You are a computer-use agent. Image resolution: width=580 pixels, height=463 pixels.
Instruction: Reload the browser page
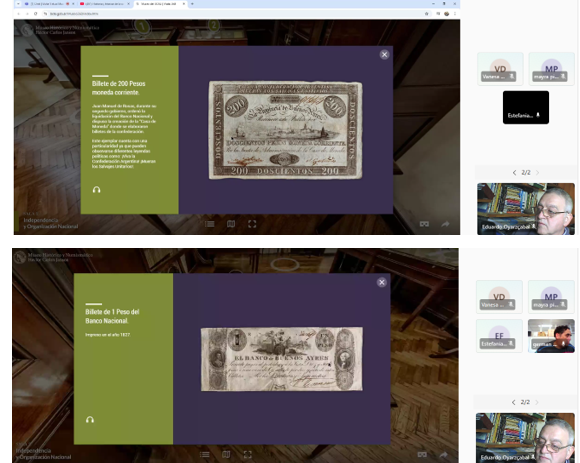click(36, 14)
